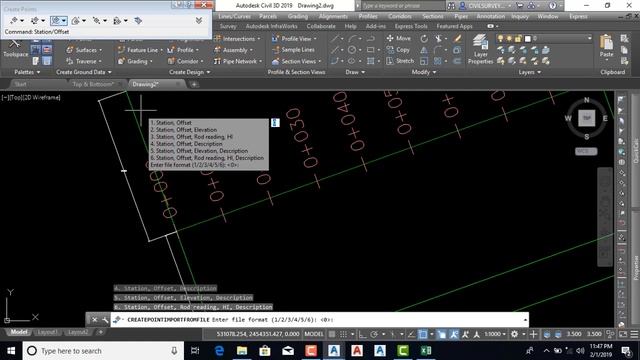Expand the Create Design panel
This screenshot has width=640, height=360.
point(190,72)
